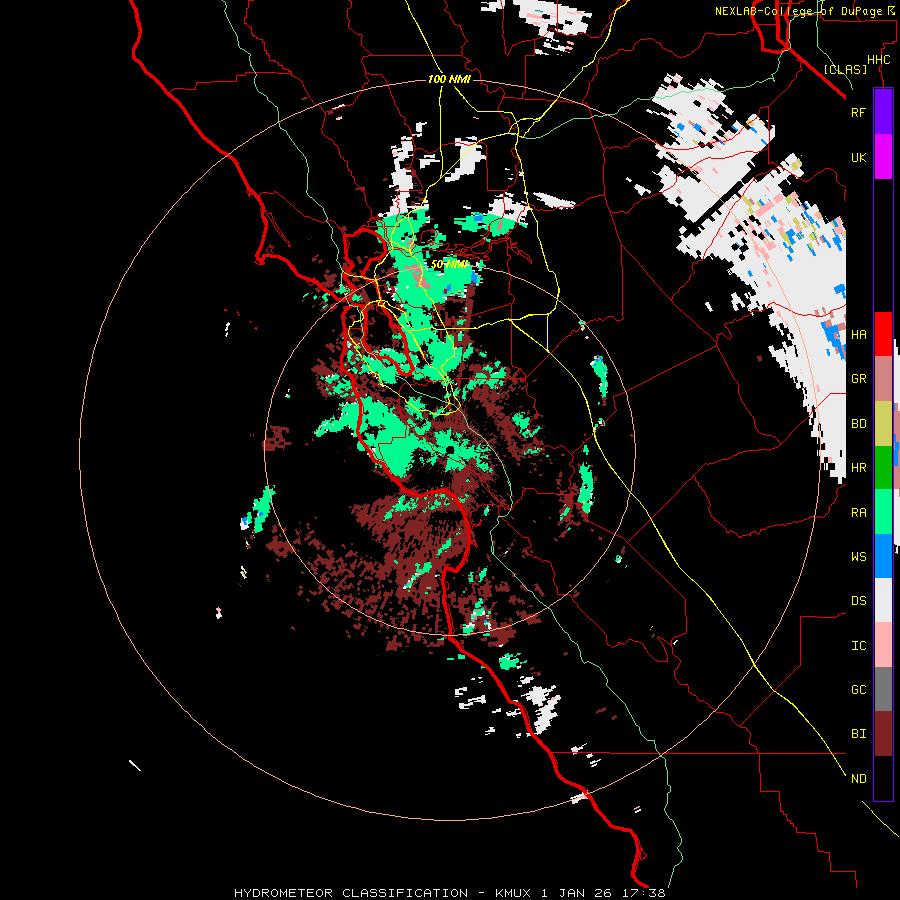Click the RA legend label
The image size is (900, 900).
858,513
